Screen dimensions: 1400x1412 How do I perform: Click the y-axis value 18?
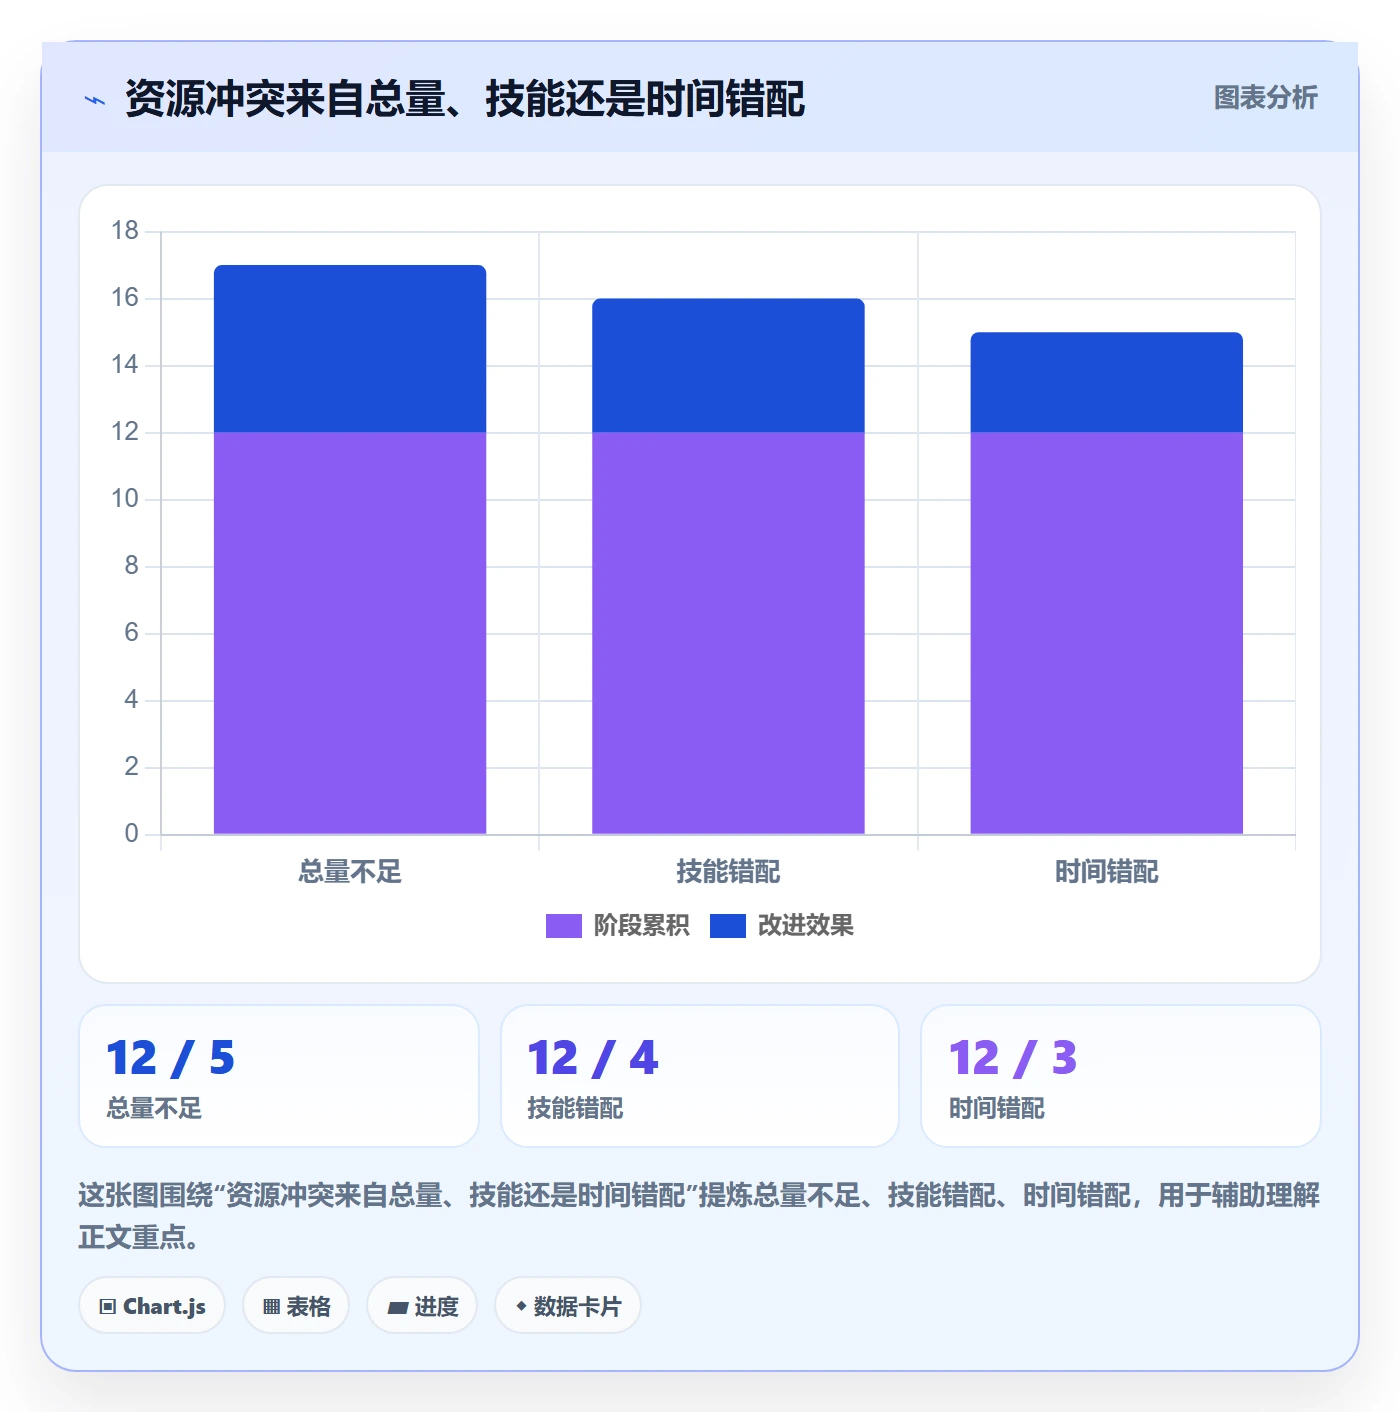click(x=125, y=231)
